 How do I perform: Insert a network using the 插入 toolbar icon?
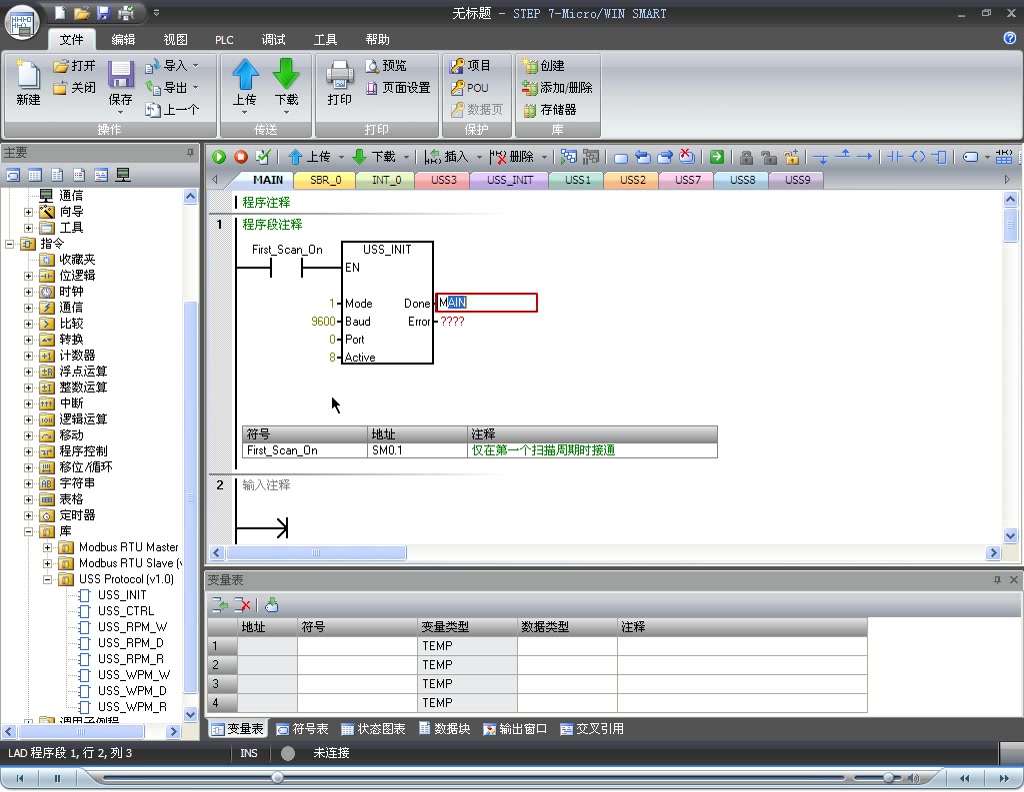pos(447,157)
